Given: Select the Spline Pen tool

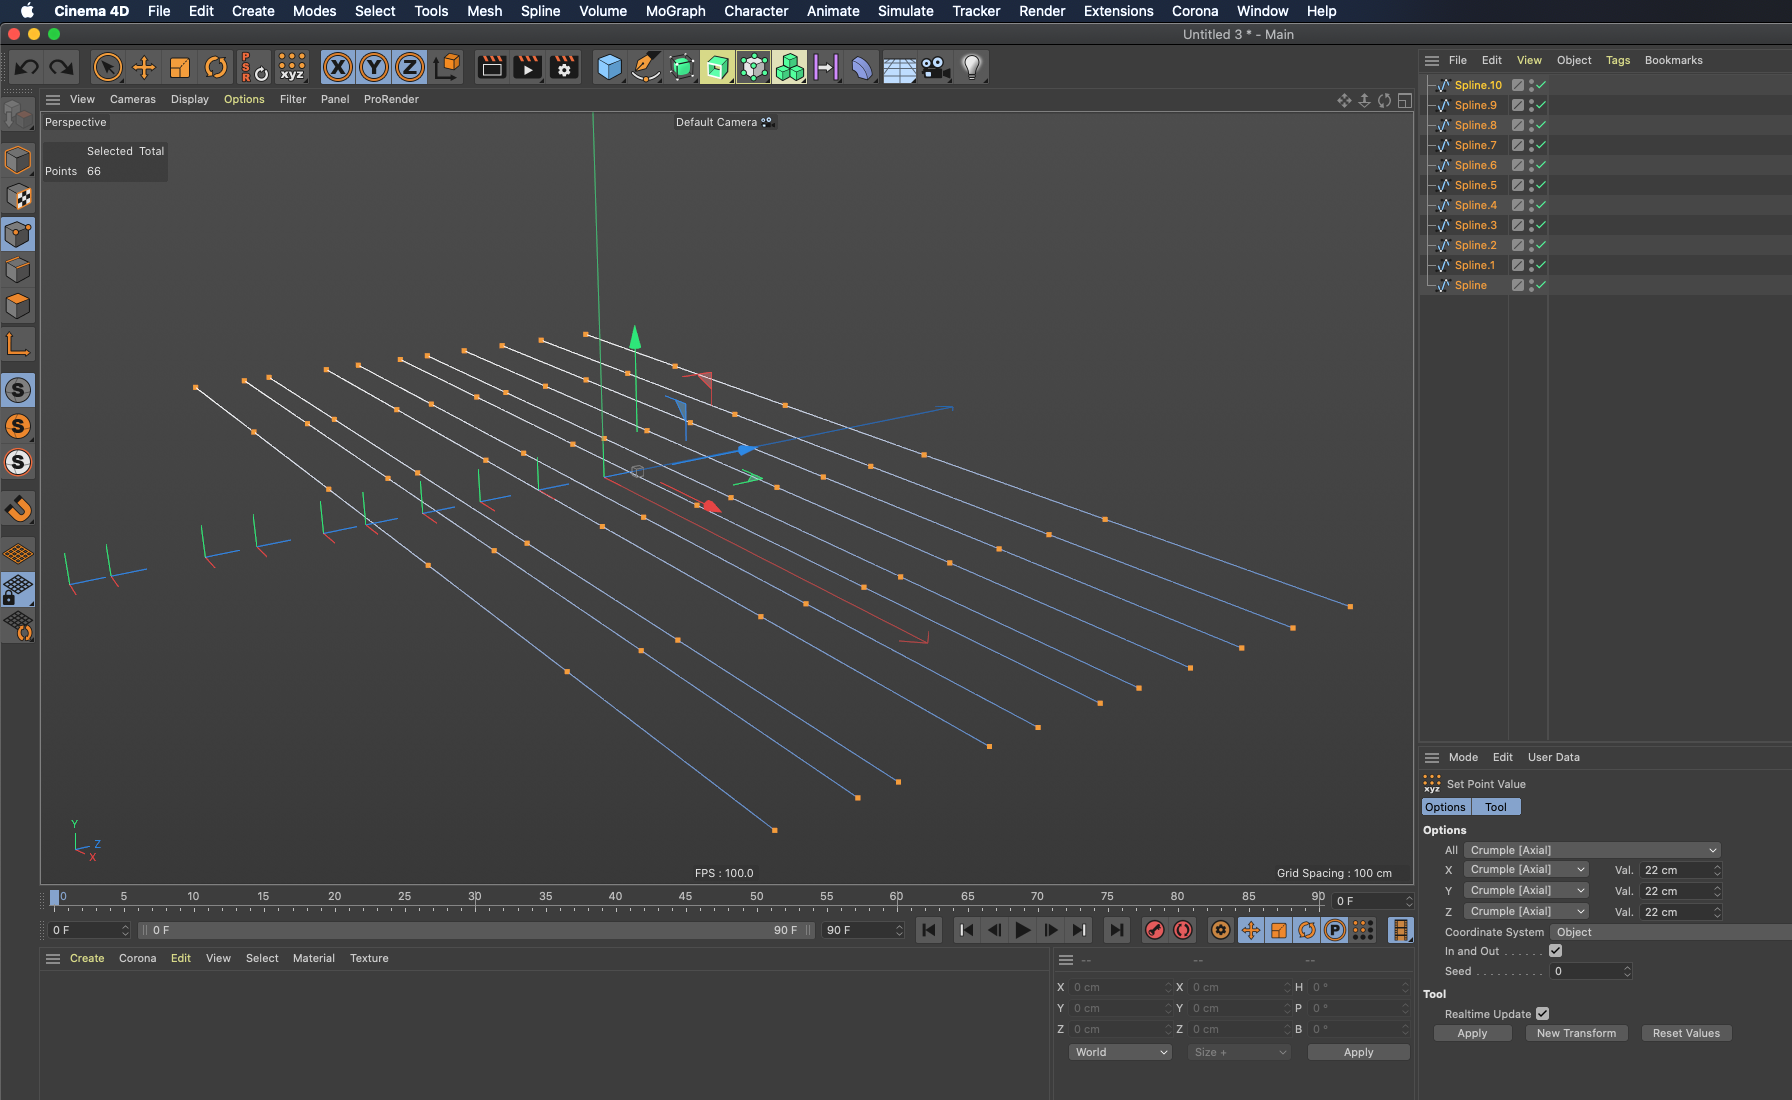Looking at the screenshot, I should (x=645, y=67).
